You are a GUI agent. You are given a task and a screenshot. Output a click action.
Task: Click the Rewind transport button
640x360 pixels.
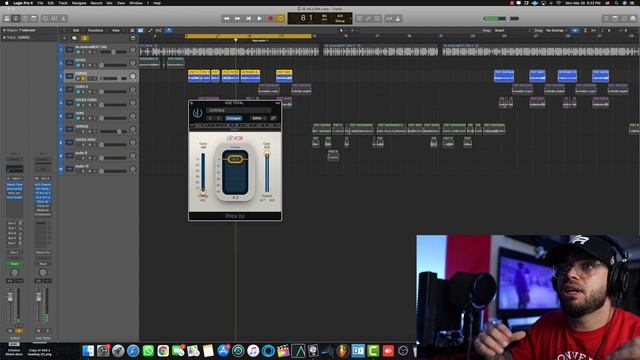[227, 18]
